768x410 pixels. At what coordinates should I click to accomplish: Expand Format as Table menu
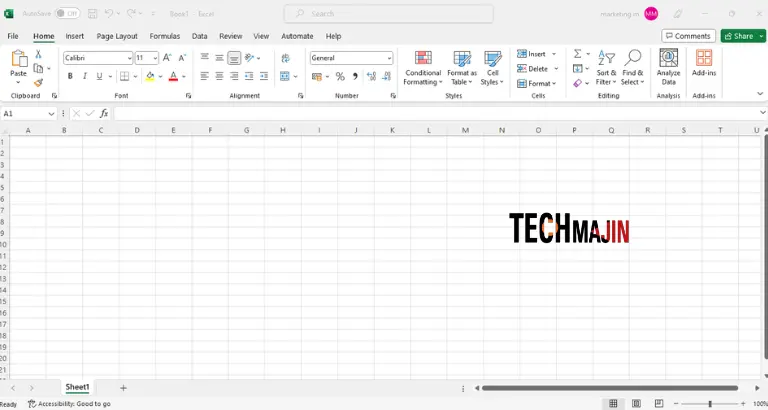(x=462, y=68)
